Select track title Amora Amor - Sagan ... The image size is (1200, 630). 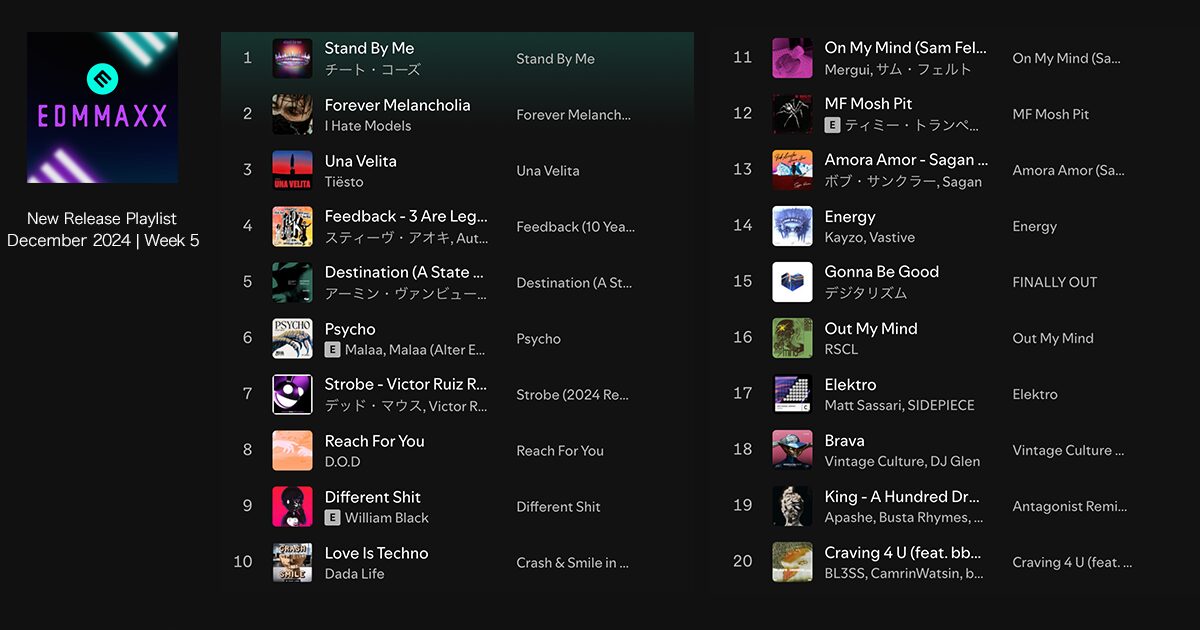pyautogui.click(x=906, y=160)
